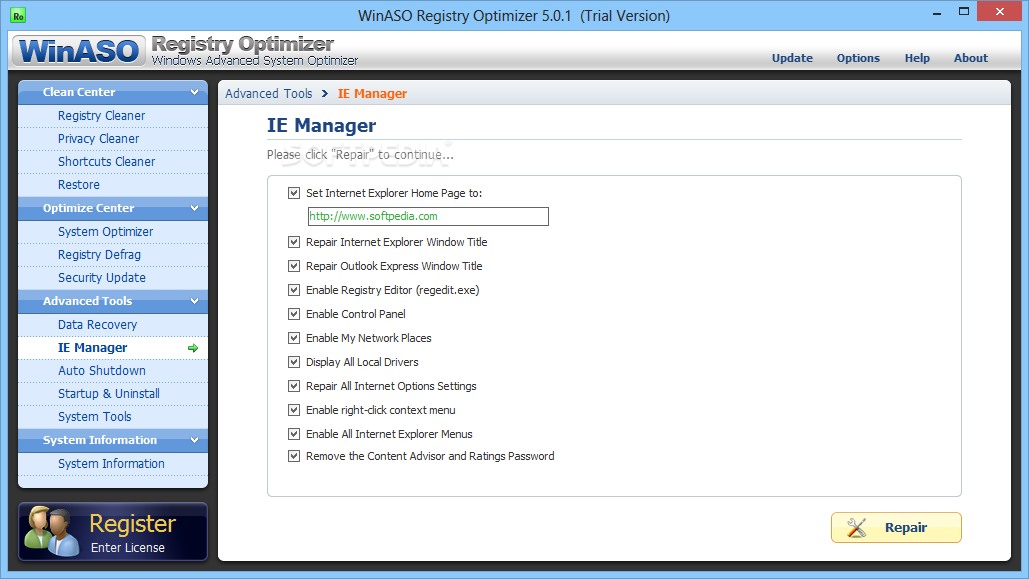Uncheck Repair All Internet Options Settings
This screenshot has width=1029, height=579.
tap(294, 386)
